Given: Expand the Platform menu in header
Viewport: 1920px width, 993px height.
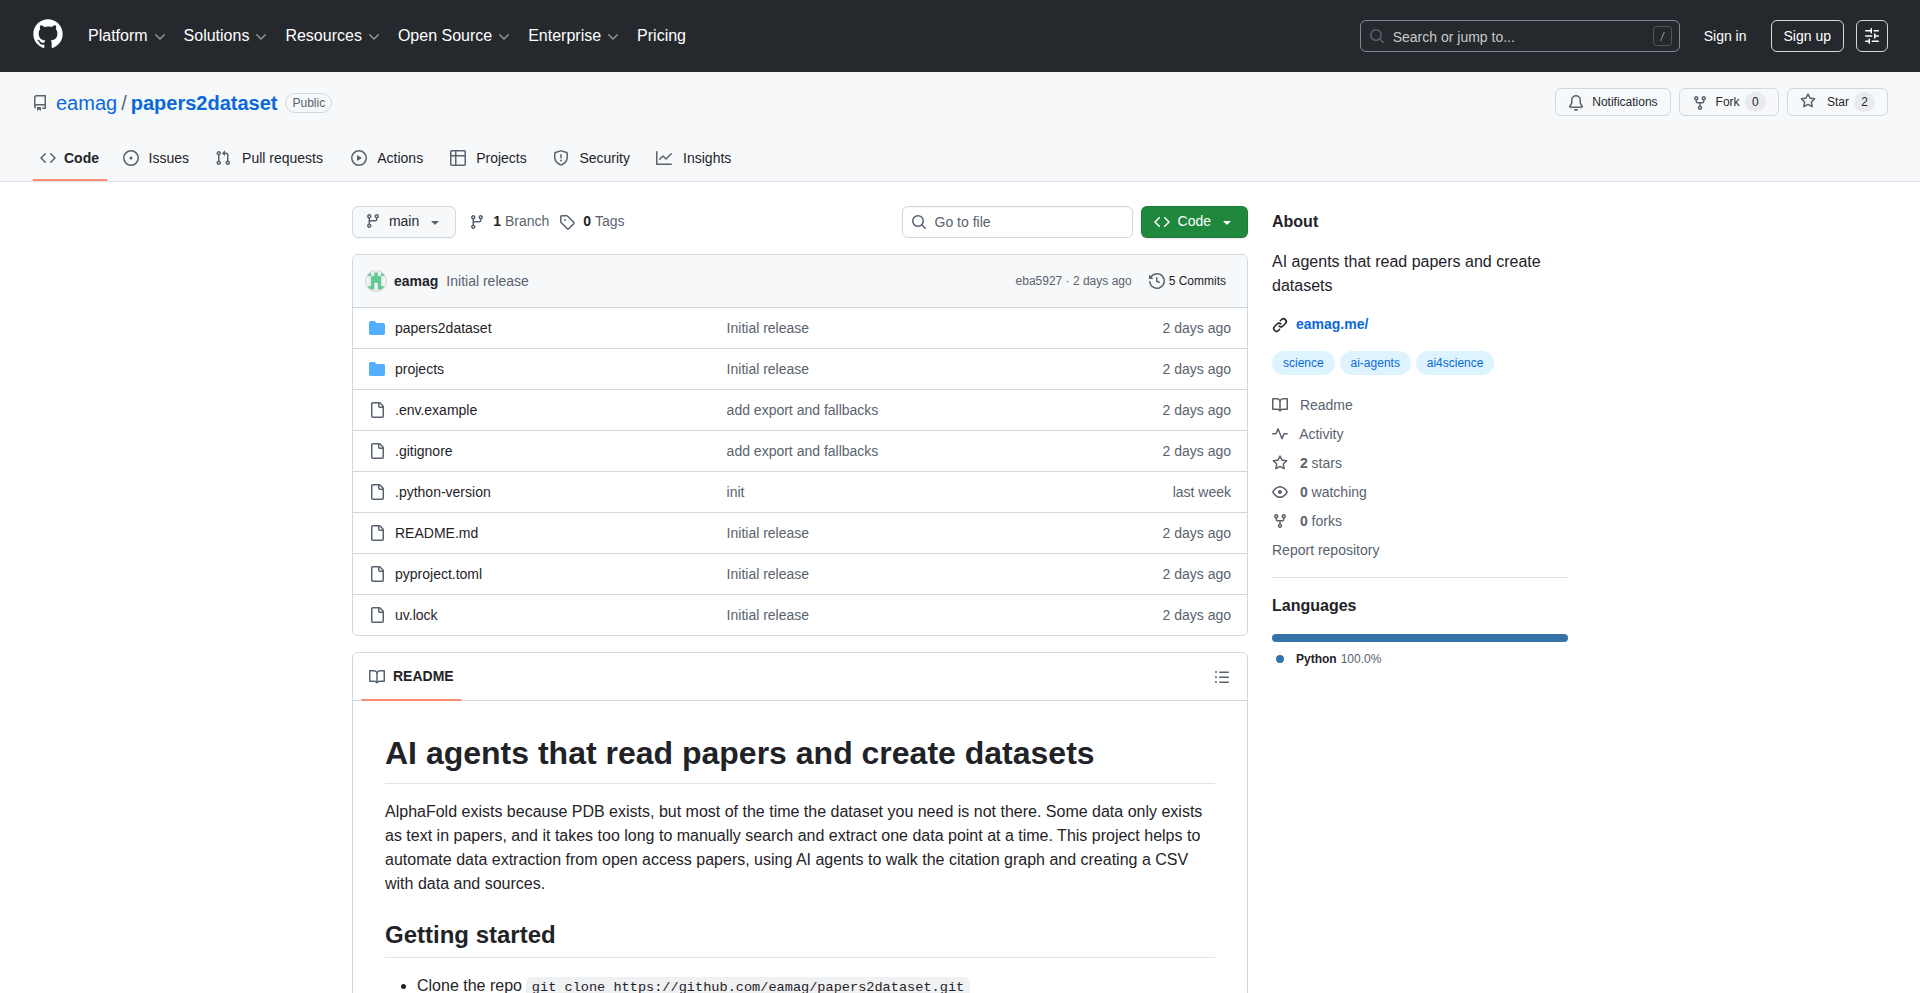Looking at the screenshot, I should [x=126, y=36].
